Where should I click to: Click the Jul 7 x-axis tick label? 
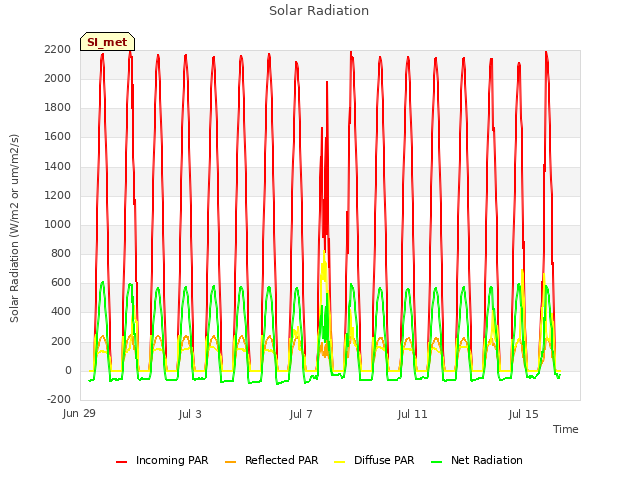tap(301, 414)
